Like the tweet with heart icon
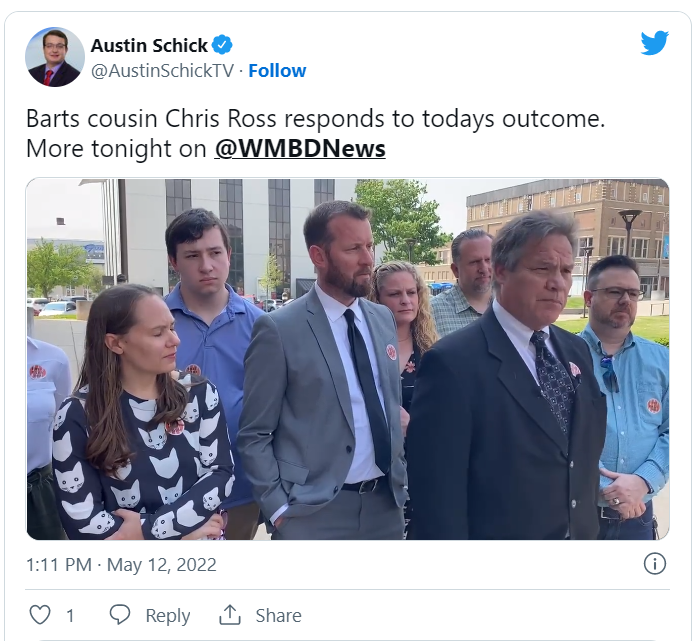The image size is (700, 641). coord(40,615)
